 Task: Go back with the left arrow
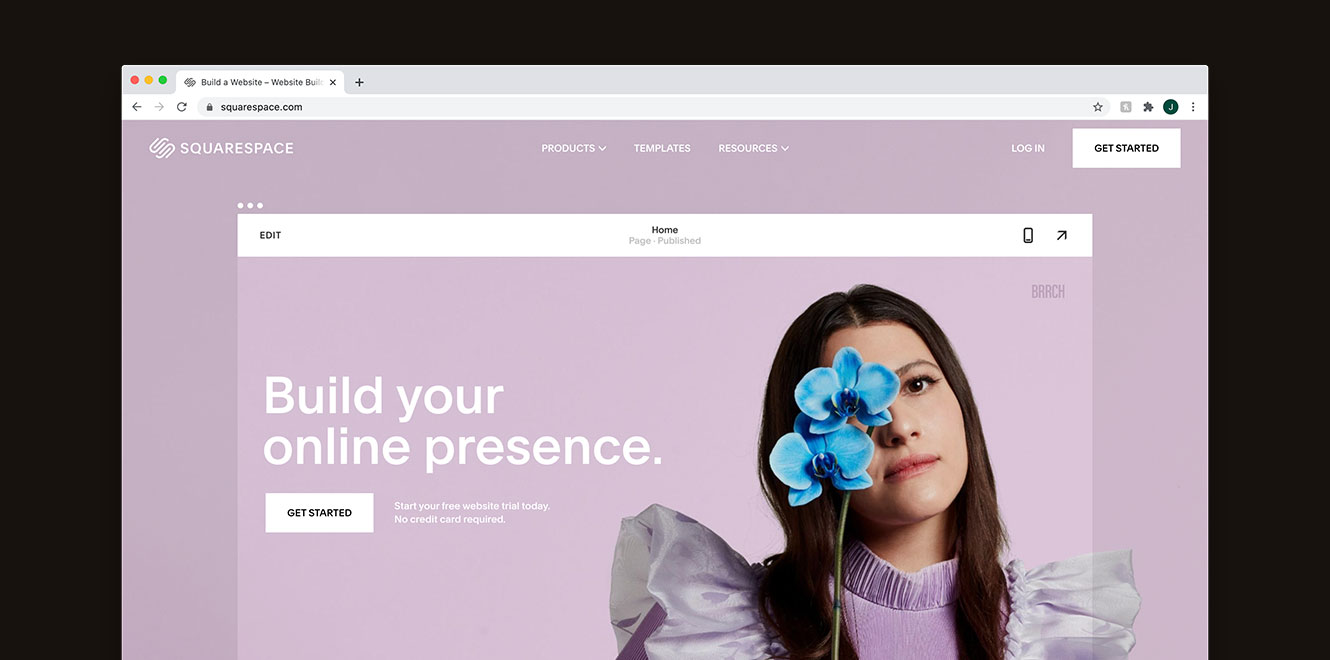[137, 107]
